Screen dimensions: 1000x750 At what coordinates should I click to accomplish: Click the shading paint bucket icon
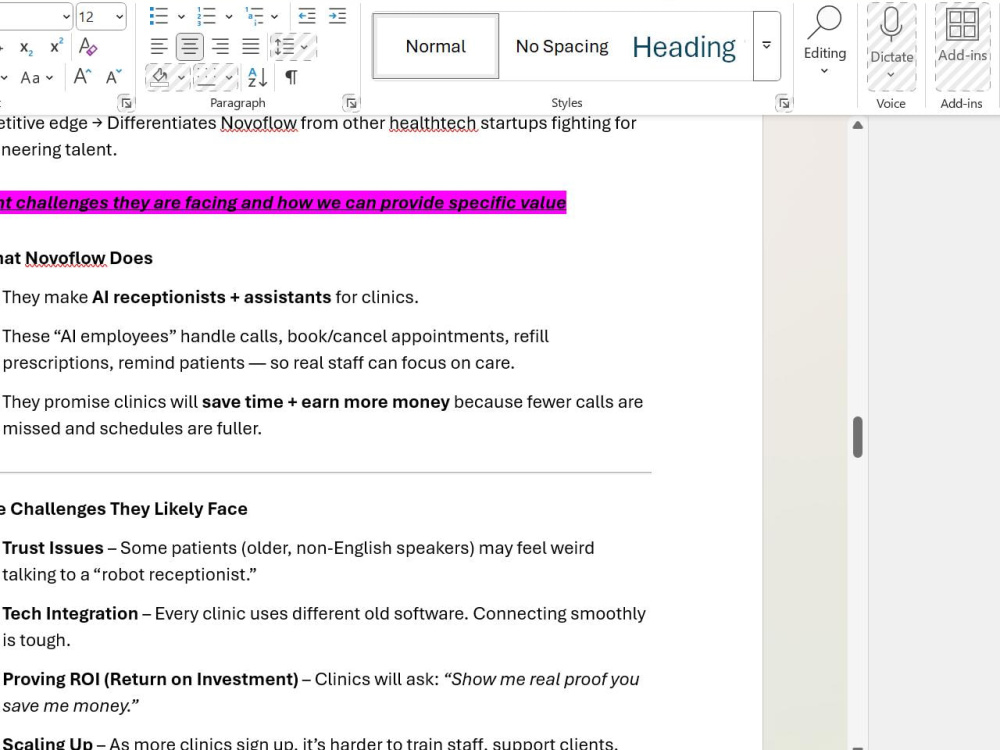point(159,77)
